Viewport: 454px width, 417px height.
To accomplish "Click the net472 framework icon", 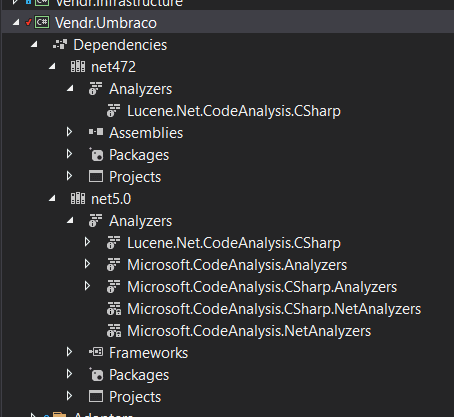I will click(78, 67).
